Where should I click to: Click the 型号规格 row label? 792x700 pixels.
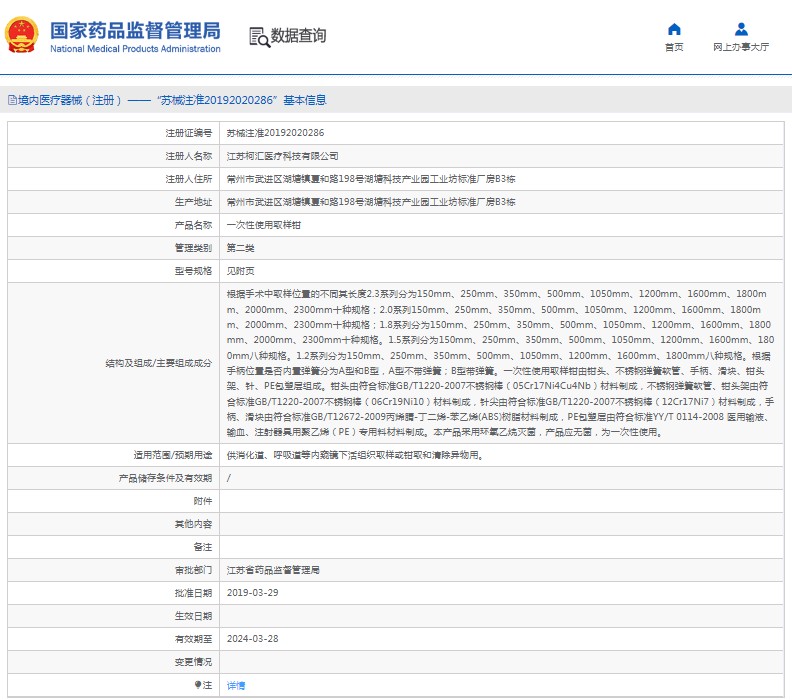click(193, 271)
